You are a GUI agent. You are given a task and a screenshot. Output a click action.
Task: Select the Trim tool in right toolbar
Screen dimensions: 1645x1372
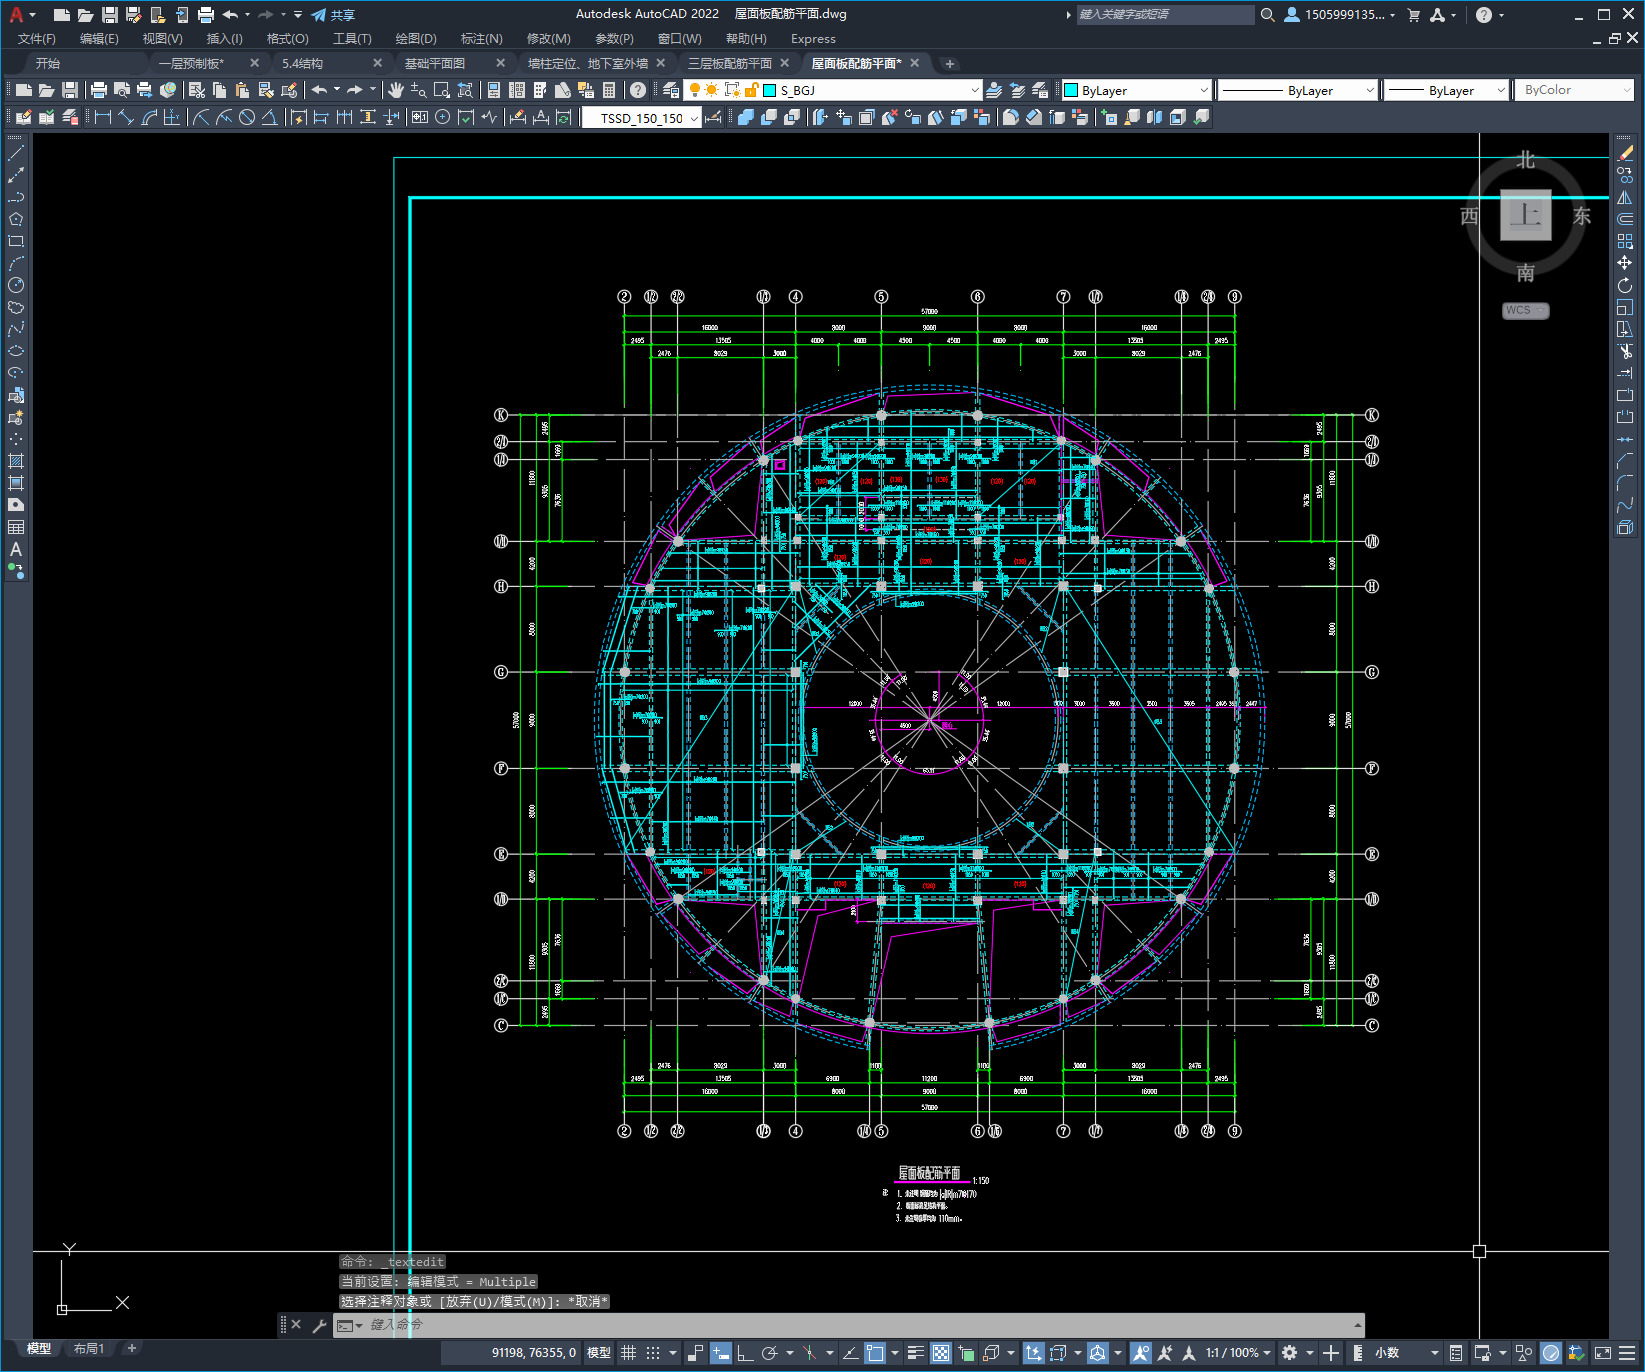pos(1625,351)
